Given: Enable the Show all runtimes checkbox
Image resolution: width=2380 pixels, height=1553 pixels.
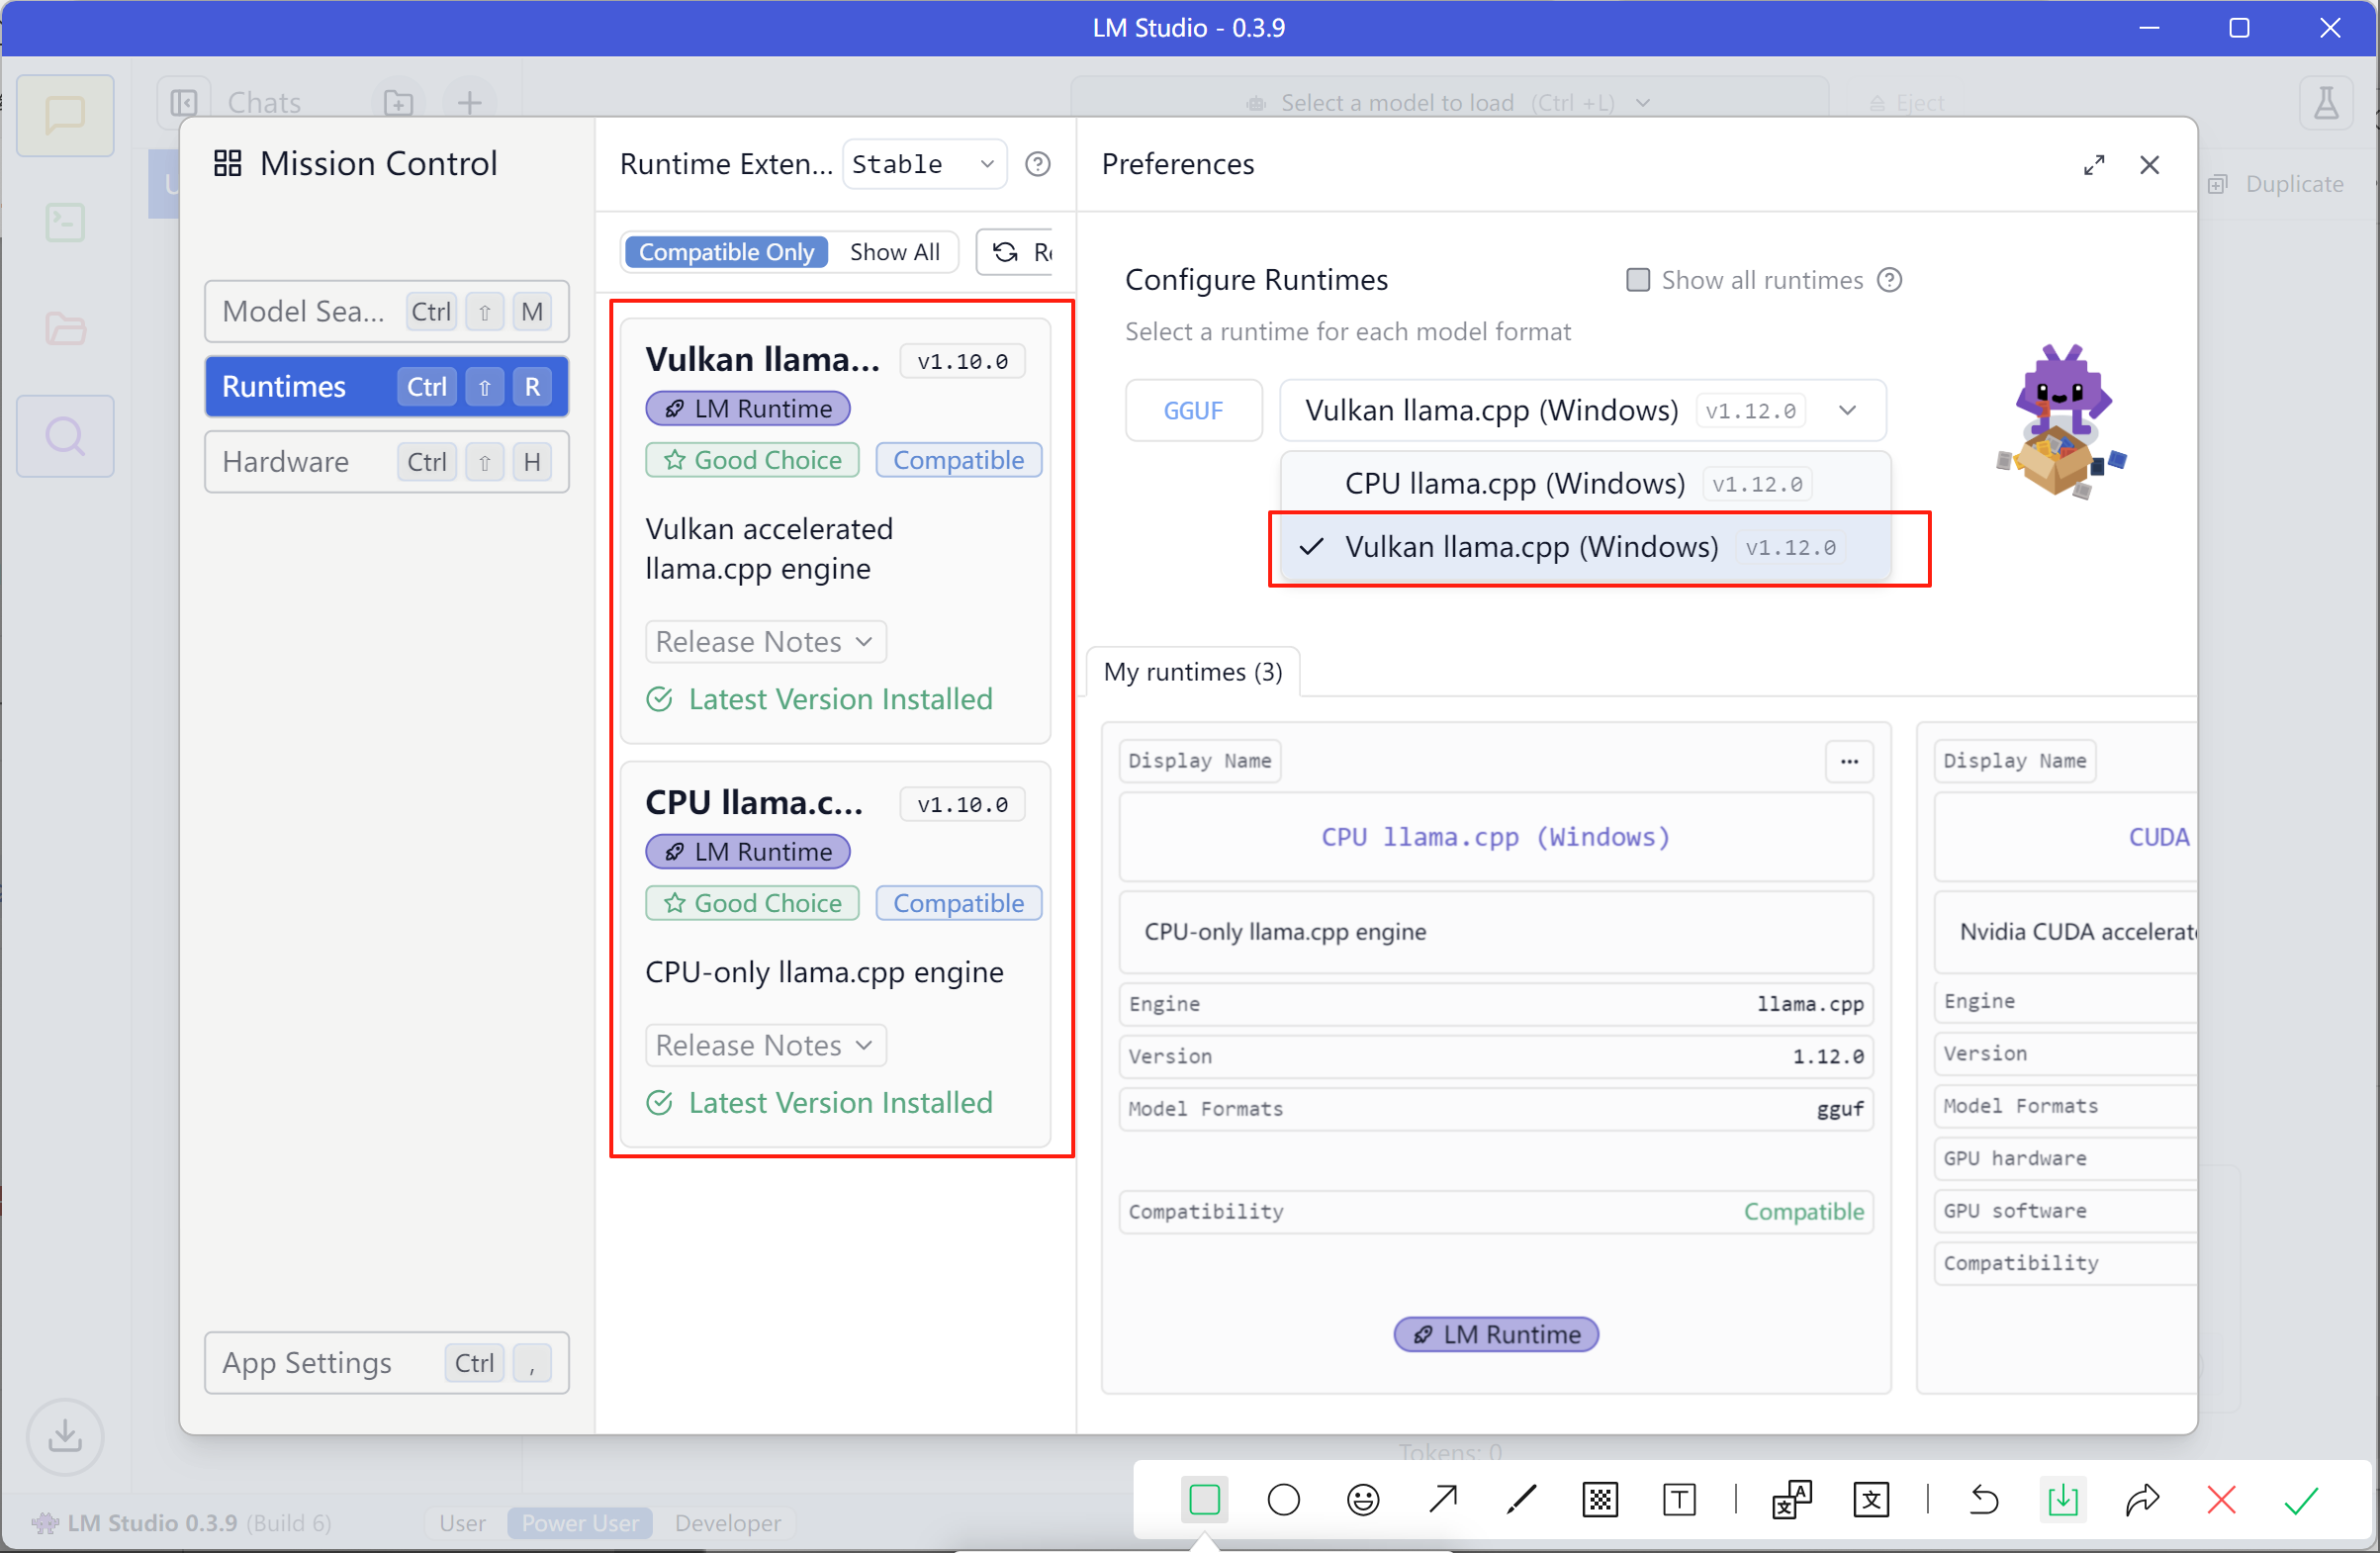Looking at the screenshot, I should coord(1637,280).
